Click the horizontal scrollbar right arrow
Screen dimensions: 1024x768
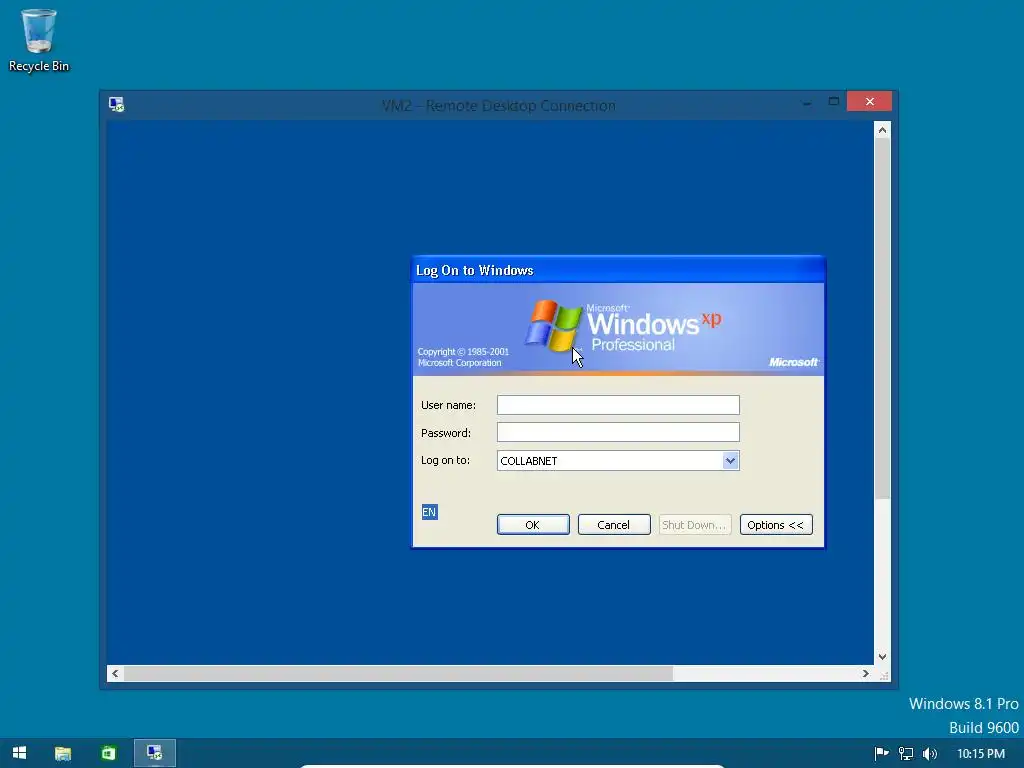coord(865,673)
